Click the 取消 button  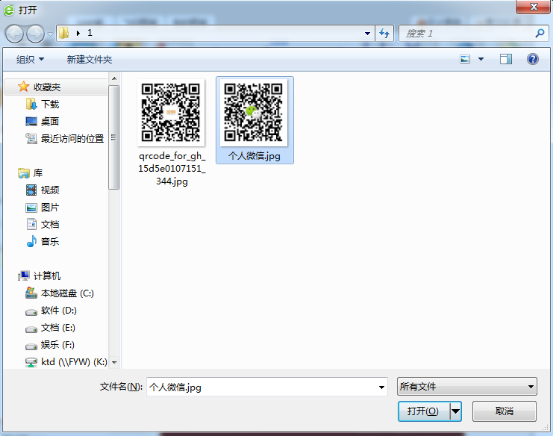(x=504, y=411)
